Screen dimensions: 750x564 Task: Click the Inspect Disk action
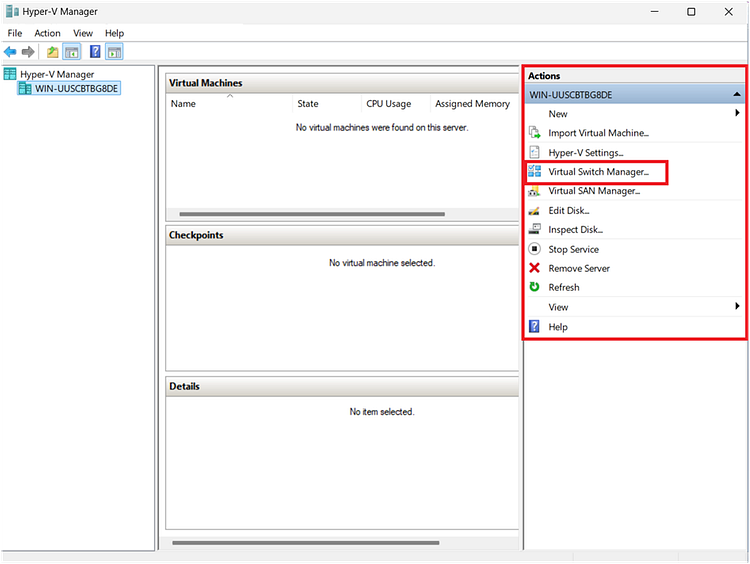[x=575, y=230]
